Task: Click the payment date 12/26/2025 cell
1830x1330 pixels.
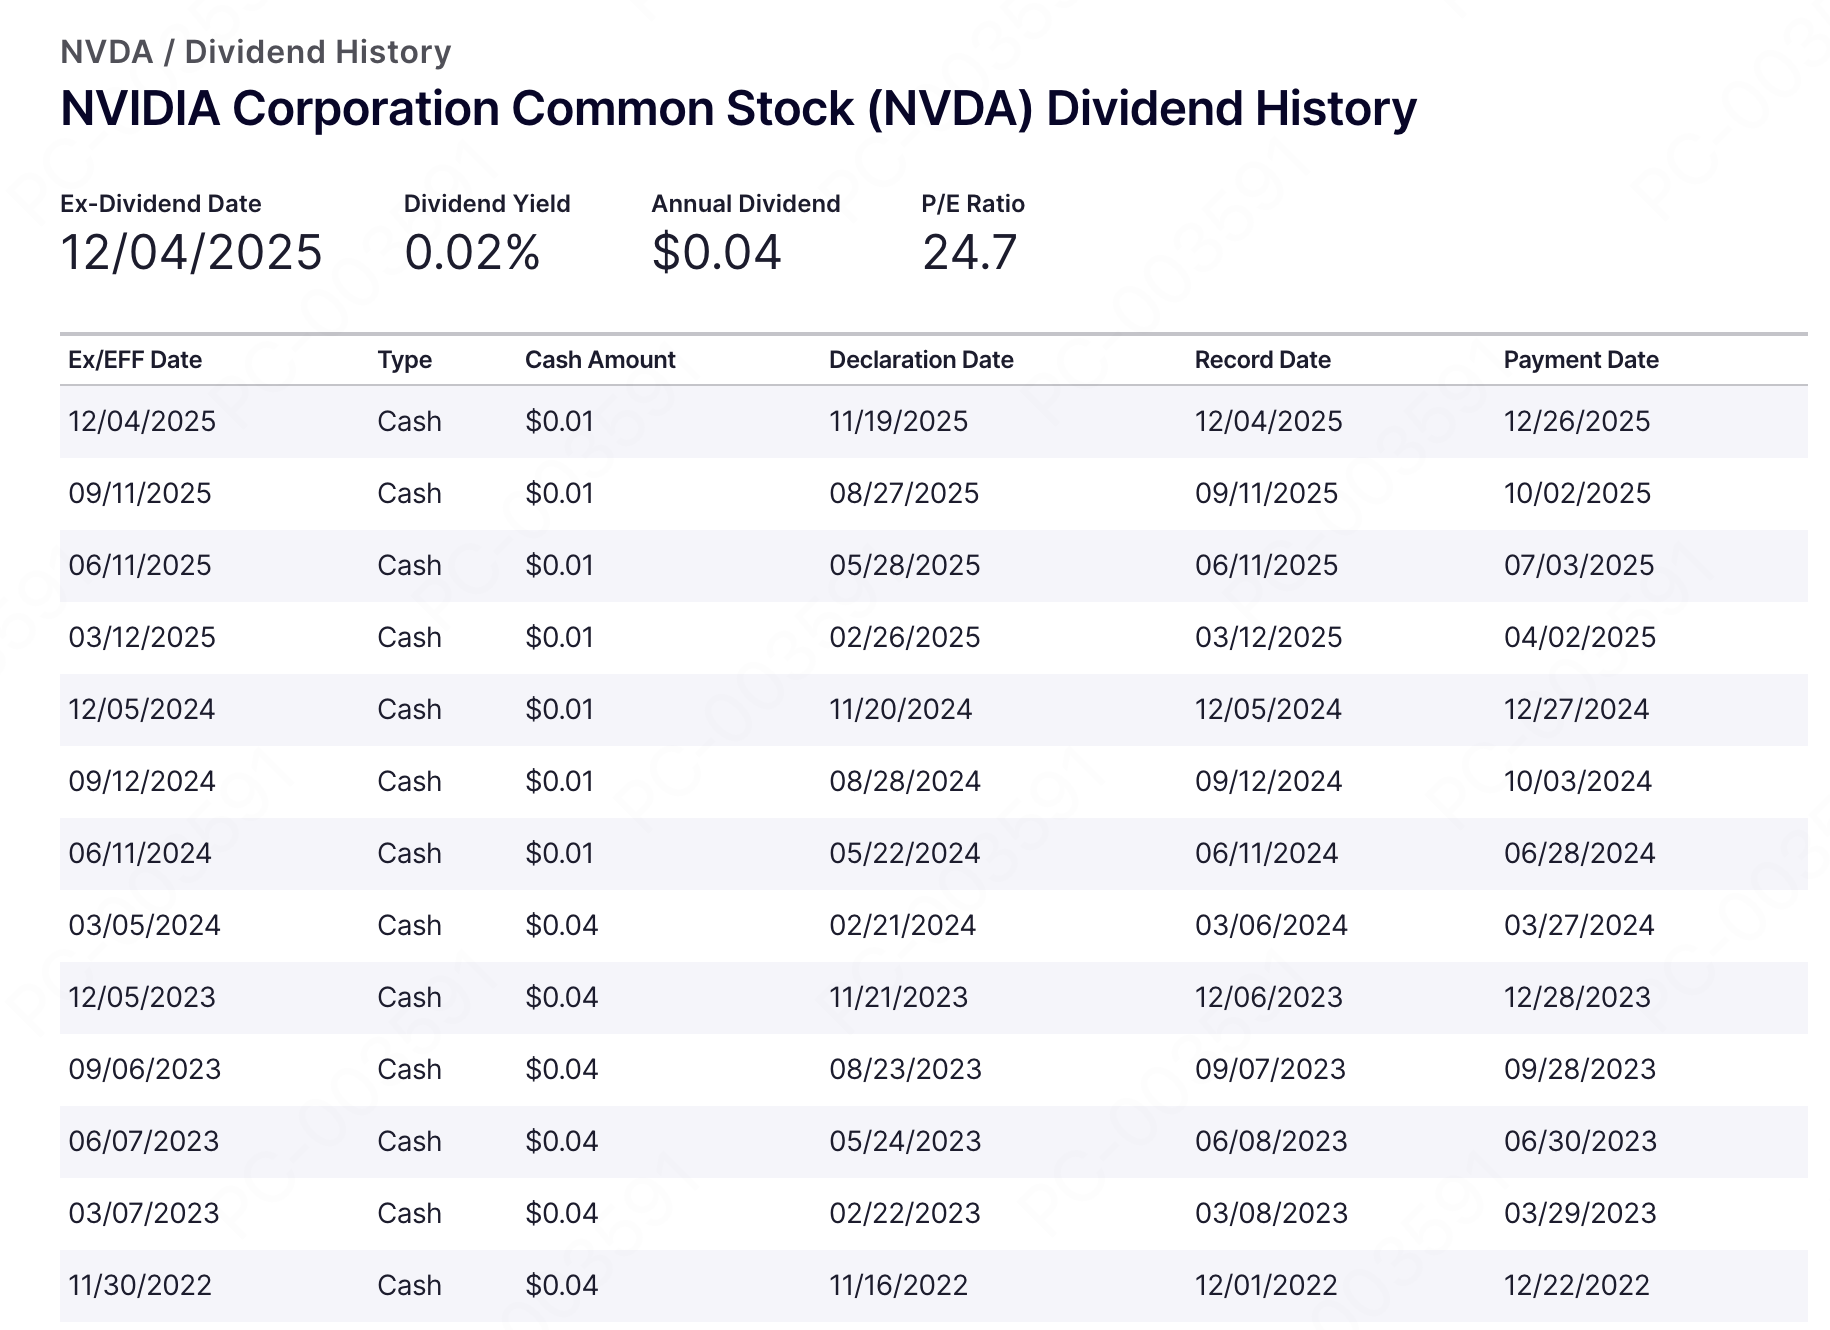Action: (x=1576, y=421)
